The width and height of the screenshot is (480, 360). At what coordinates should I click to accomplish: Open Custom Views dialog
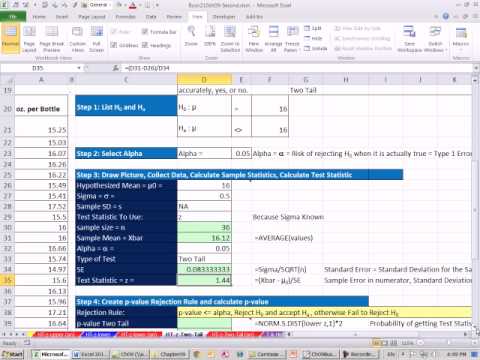pos(77,39)
